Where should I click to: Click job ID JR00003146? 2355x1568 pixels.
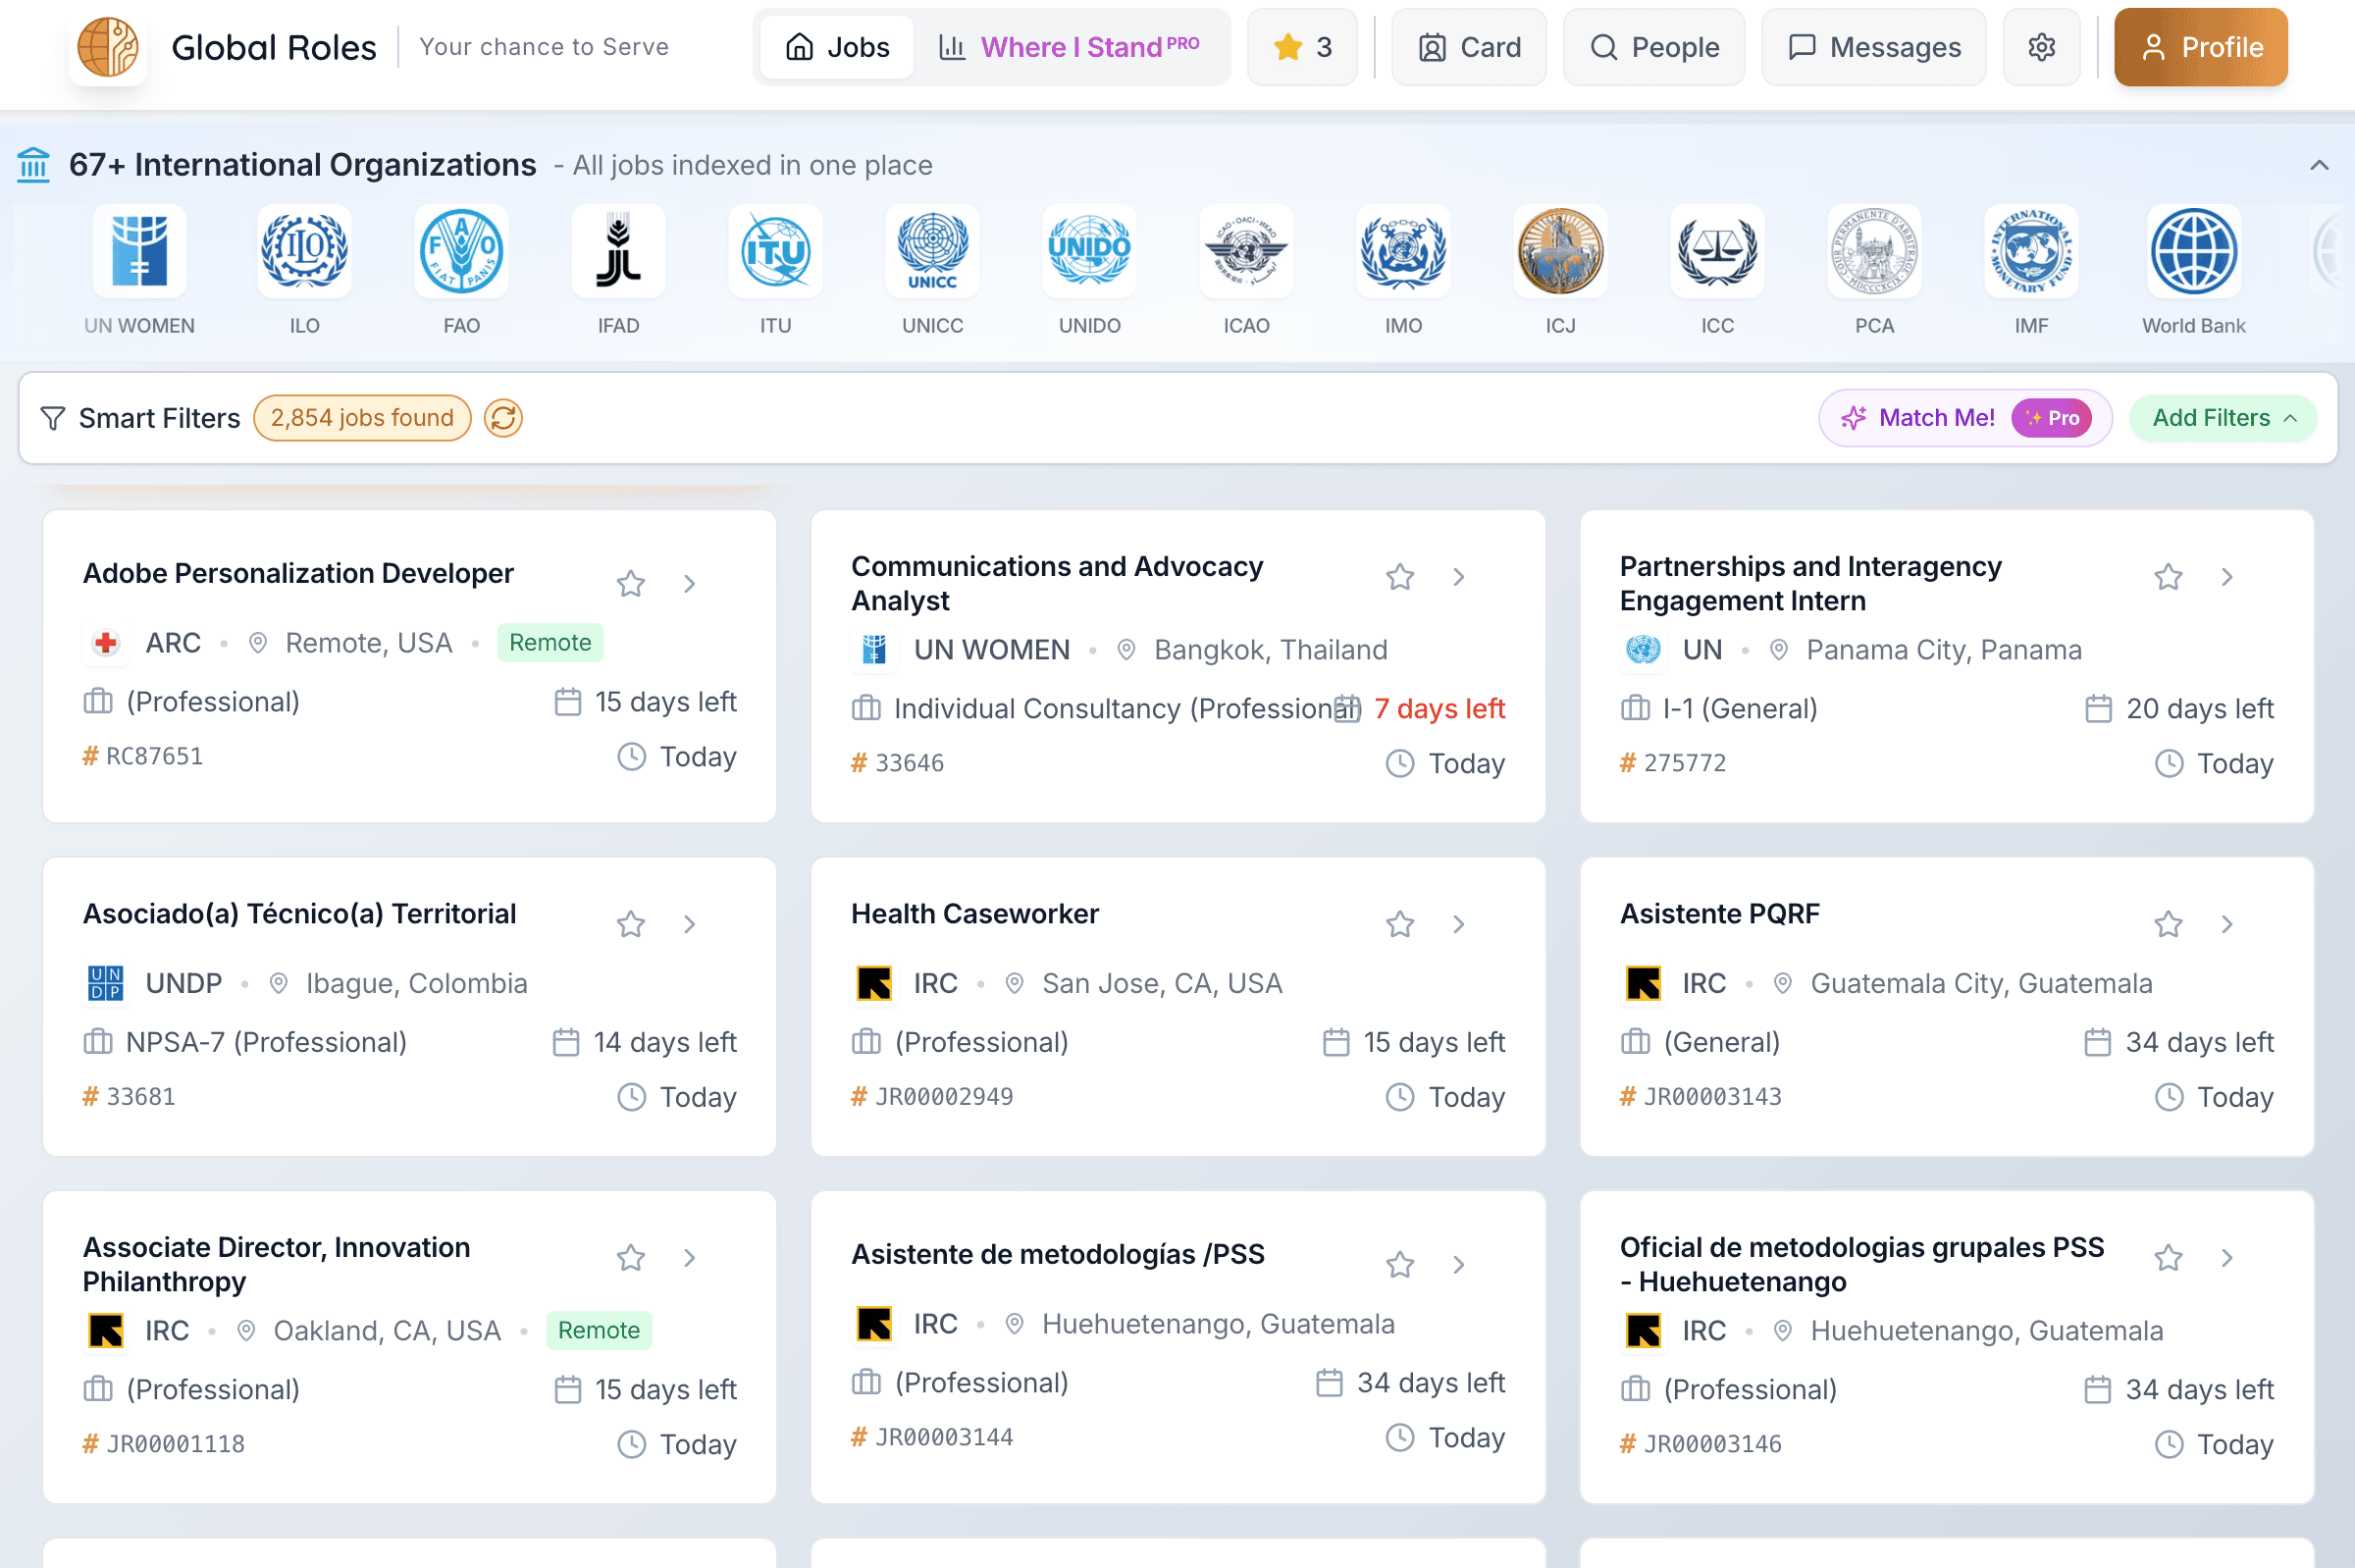(1712, 1443)
